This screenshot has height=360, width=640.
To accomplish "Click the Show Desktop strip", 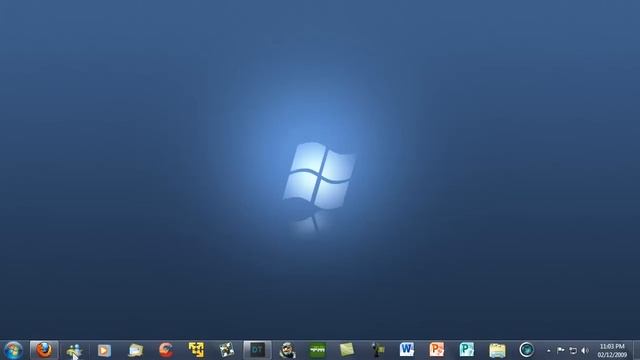I will click(x=636, y=350).
